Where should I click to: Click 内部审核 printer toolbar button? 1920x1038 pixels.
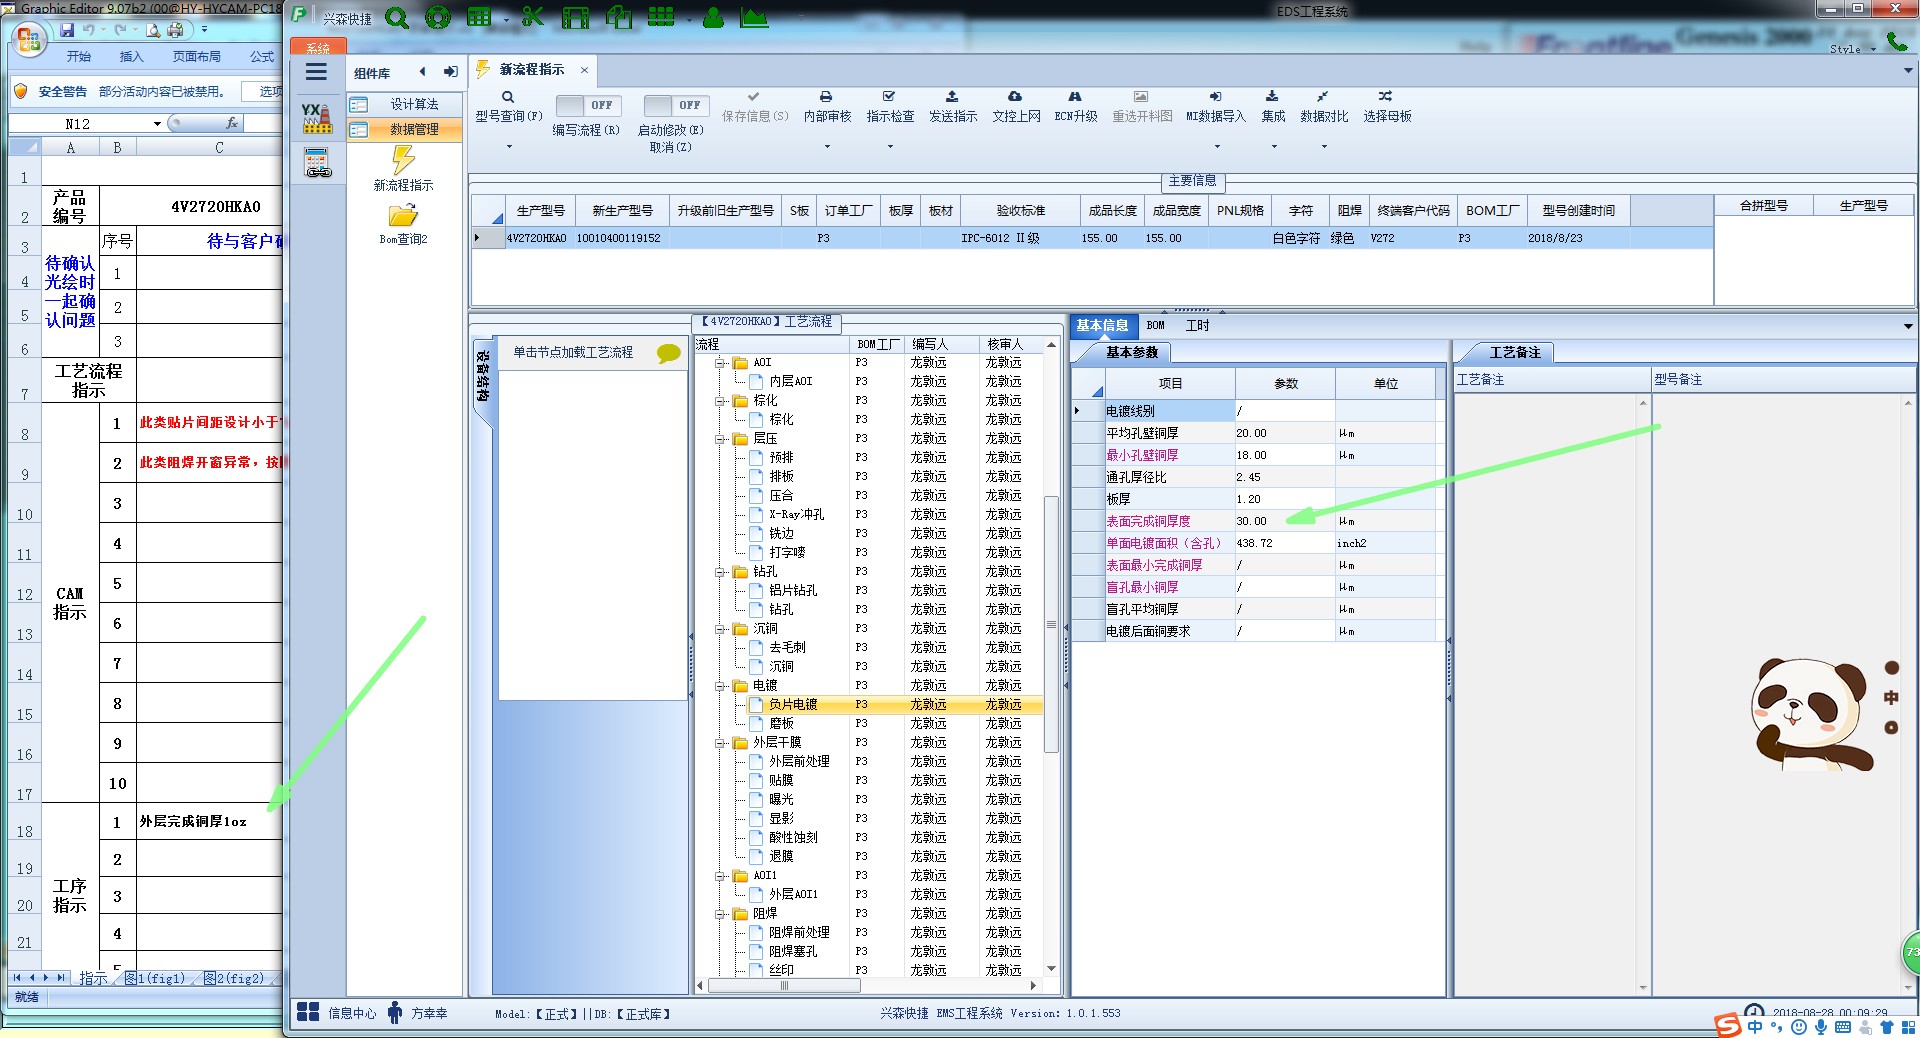pos(827,107)
